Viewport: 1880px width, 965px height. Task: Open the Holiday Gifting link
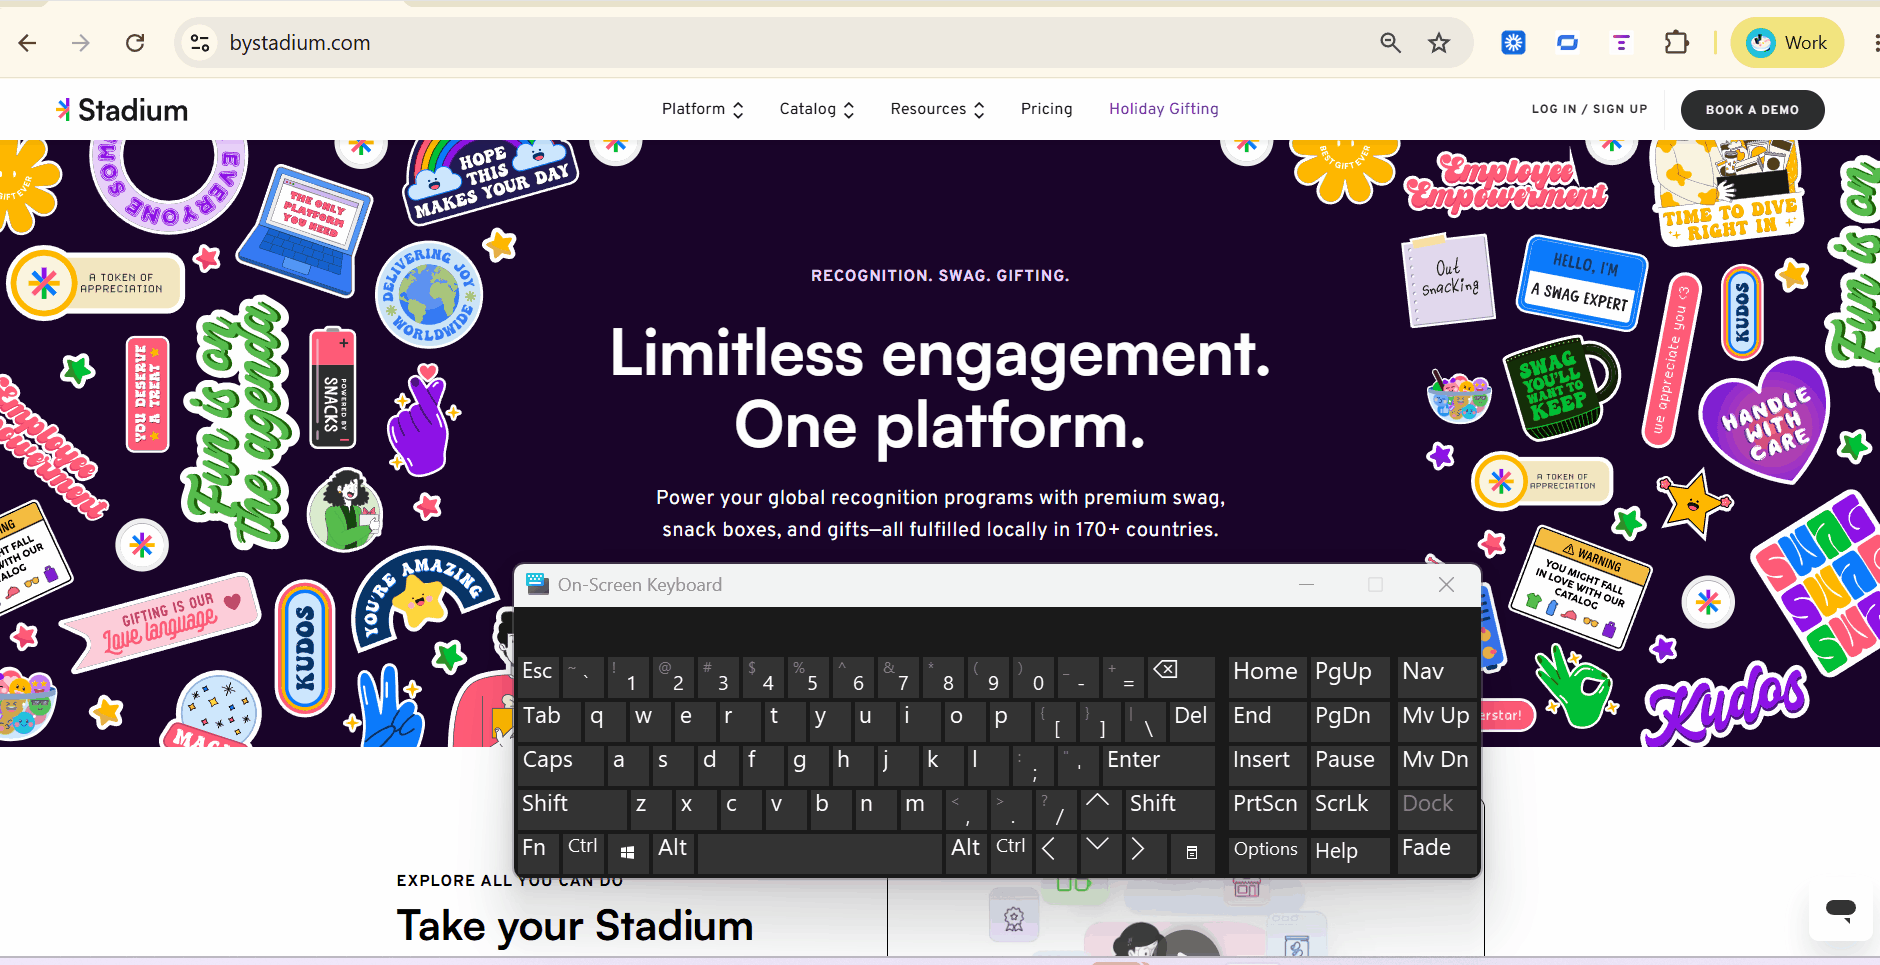(x=1164, y=109)
